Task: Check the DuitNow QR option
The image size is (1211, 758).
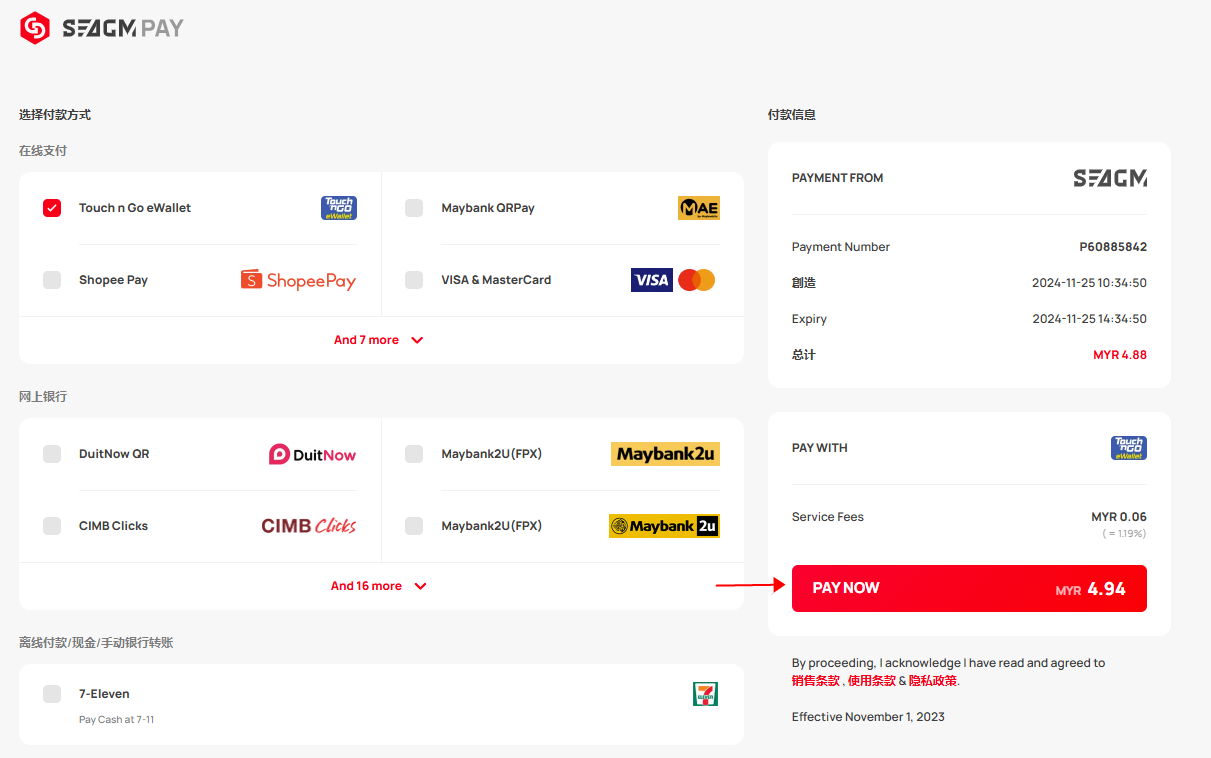Action: [x=52, y=454]
